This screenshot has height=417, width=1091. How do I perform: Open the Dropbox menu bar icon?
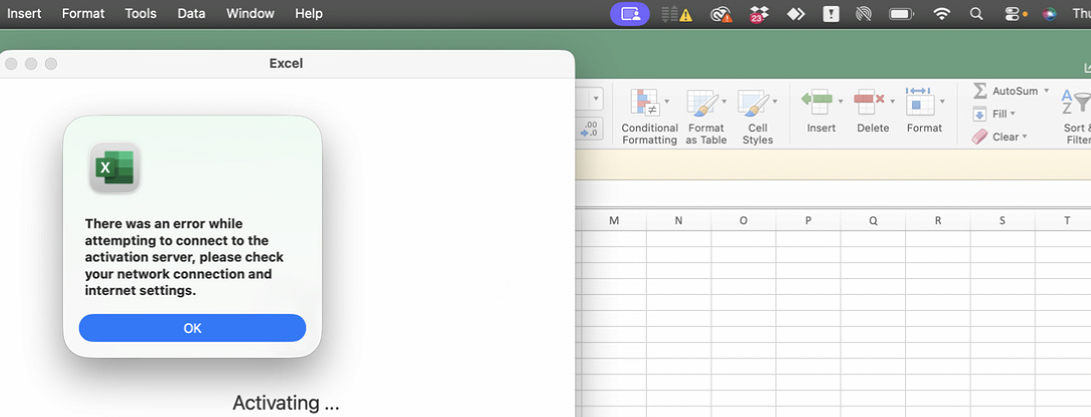click(x=758, y=14)
